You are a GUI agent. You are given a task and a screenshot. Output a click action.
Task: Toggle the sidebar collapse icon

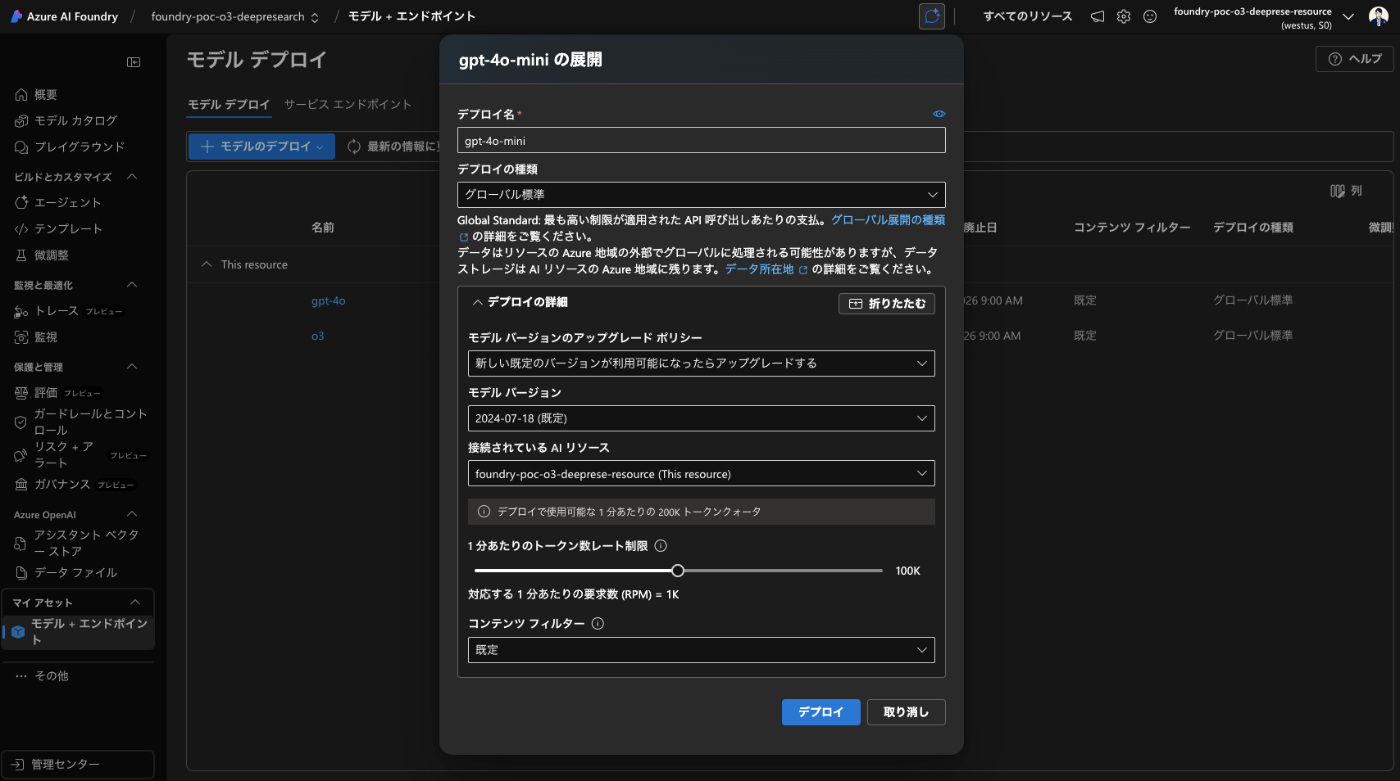point(133,62)
